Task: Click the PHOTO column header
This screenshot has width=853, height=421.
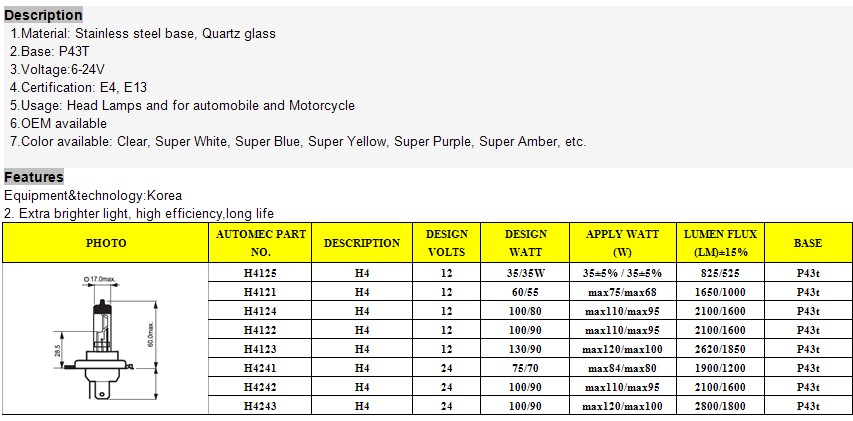Action: pyautogui.click(x=106, y=243)
